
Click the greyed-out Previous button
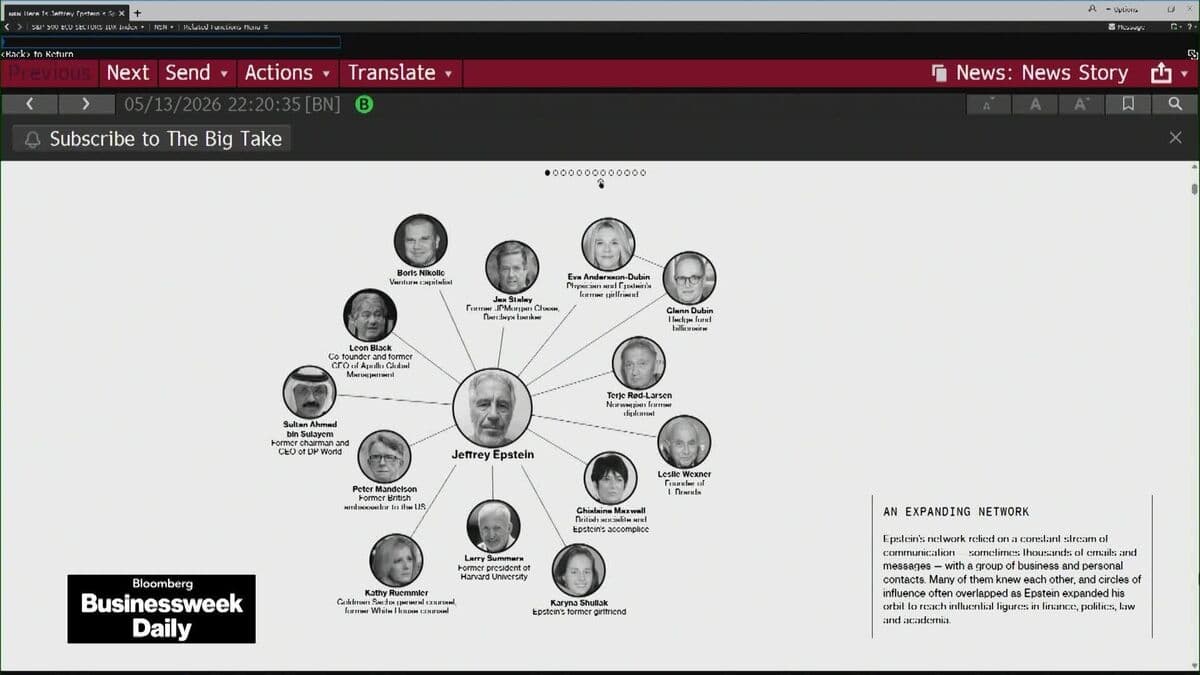tap(50, 73)
